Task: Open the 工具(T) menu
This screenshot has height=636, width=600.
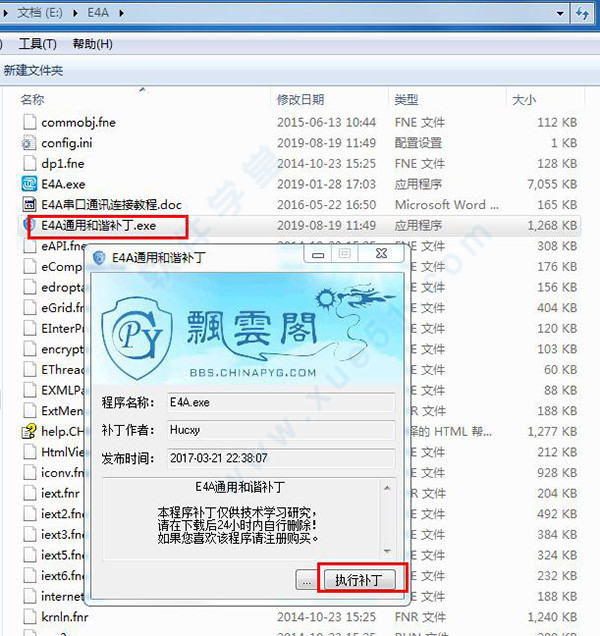Action: pyautogui.click(x=38, y=44)
